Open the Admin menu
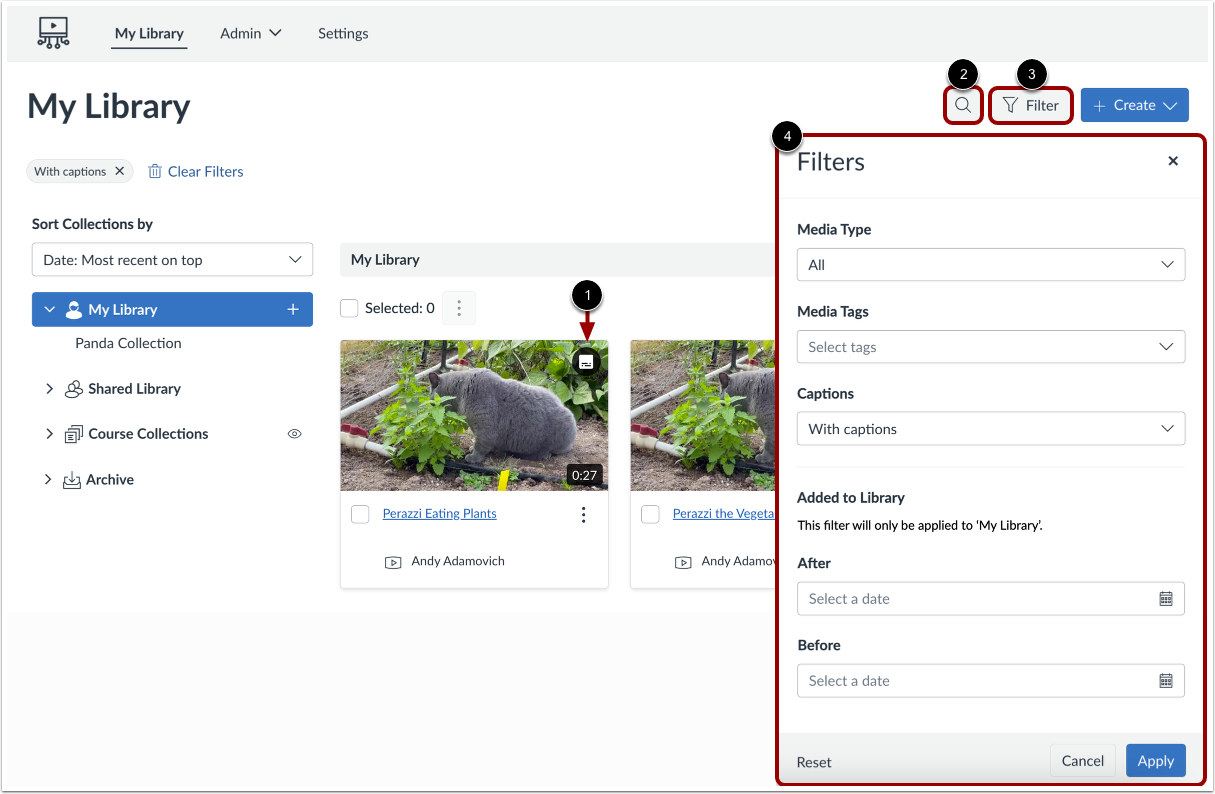The image size is (1215, 794). point(251,33)
